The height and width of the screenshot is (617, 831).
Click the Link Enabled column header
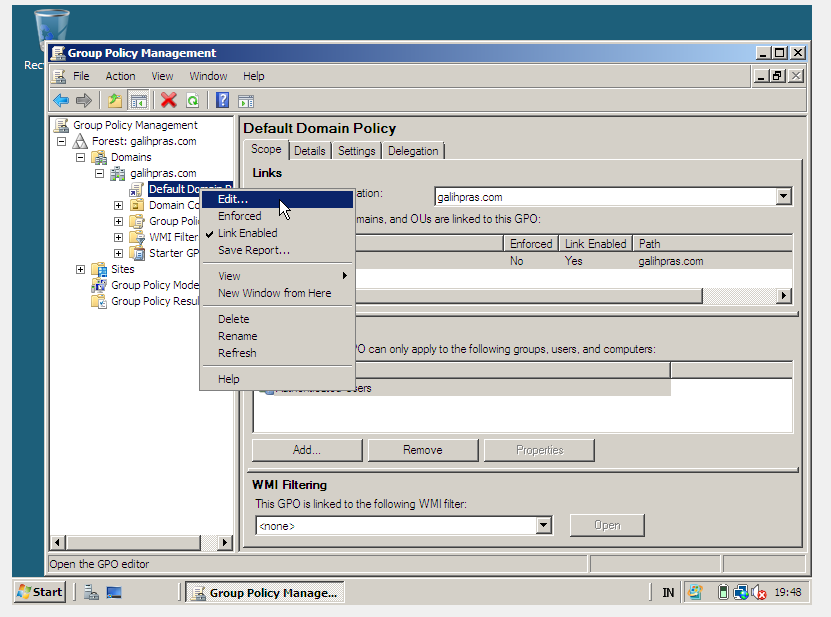coord(595,244)
